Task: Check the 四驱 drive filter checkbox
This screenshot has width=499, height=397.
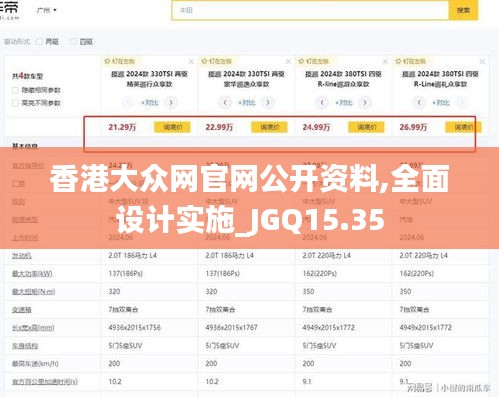Action: (x=73, y=42)
